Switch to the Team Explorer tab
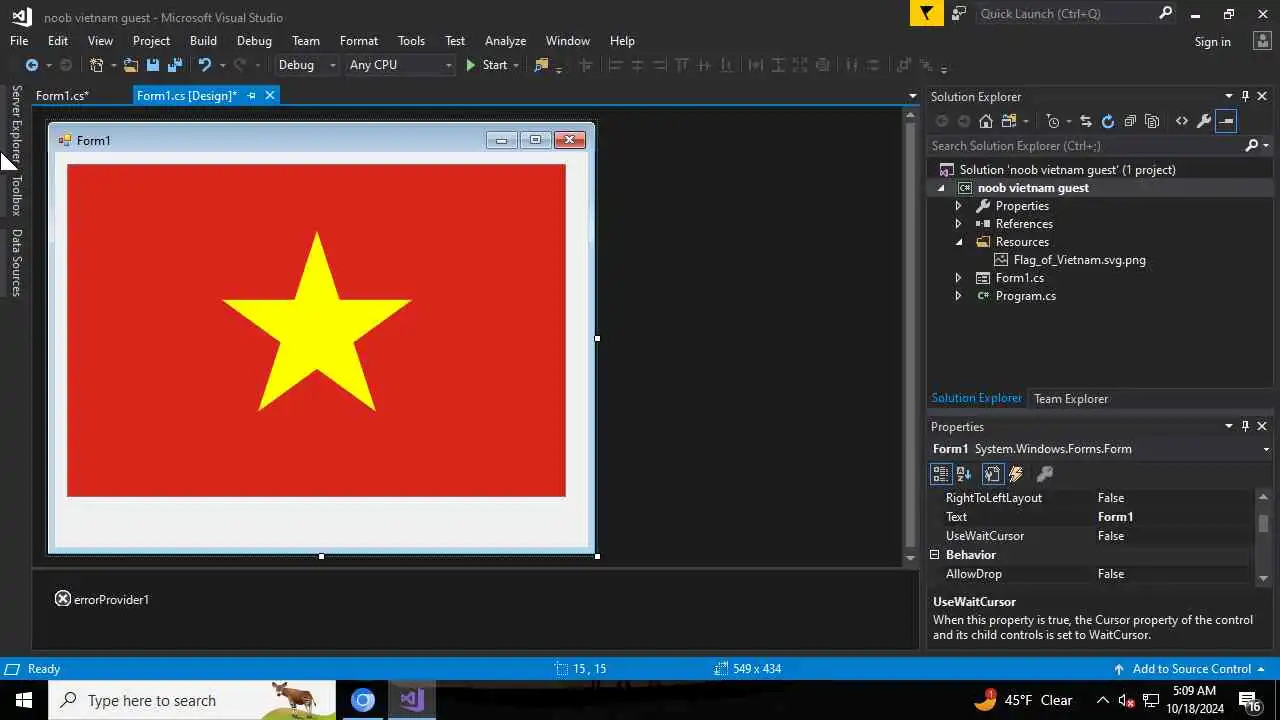Screen dimensions: 1280x720 pos(1071,398)
